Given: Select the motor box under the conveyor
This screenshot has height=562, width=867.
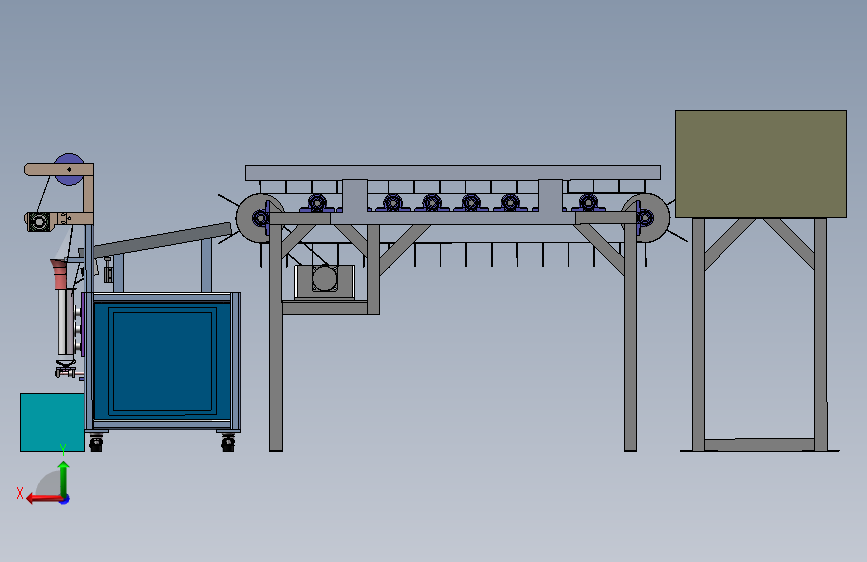Looking at the screenshot, I should [325, 282].
